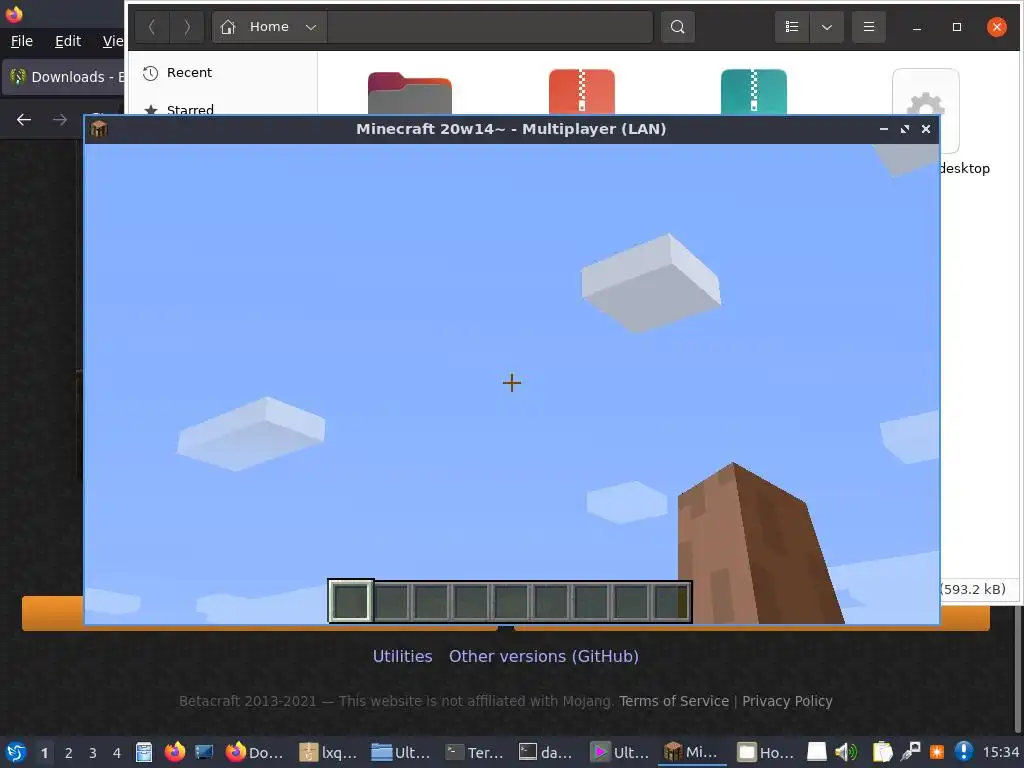Launch file manager from panel quicklaunch

pyautogui.click(x=144, y=752)
